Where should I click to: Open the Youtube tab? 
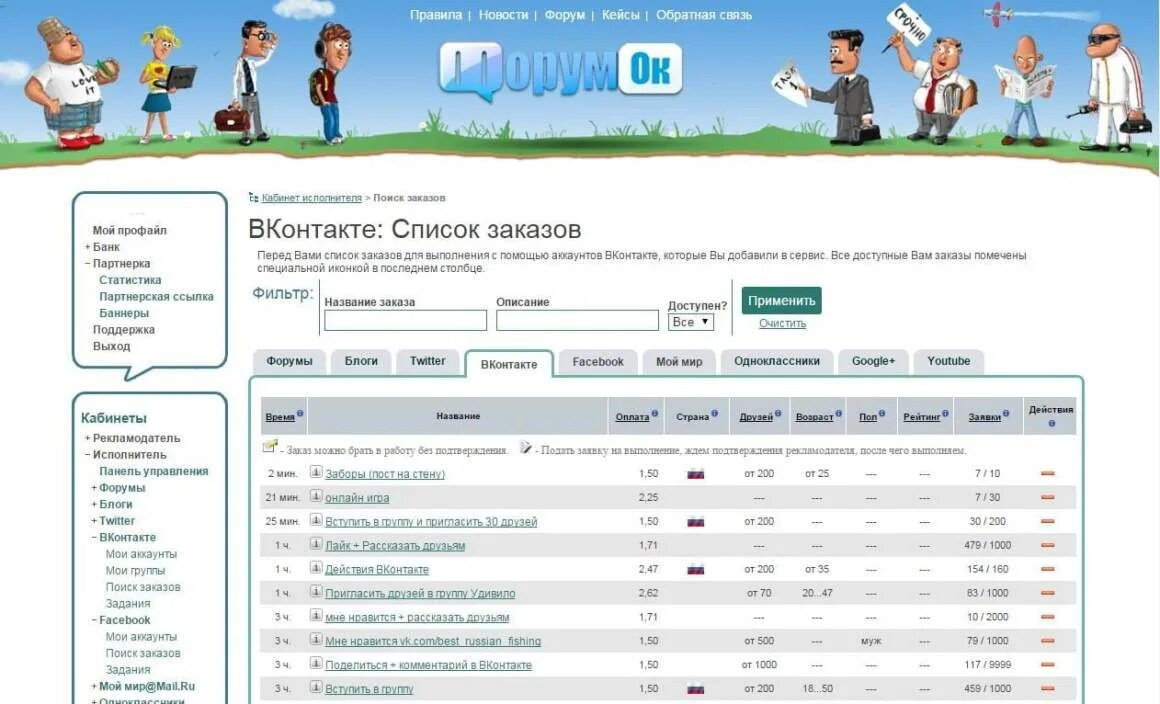(x=948, y=361)
